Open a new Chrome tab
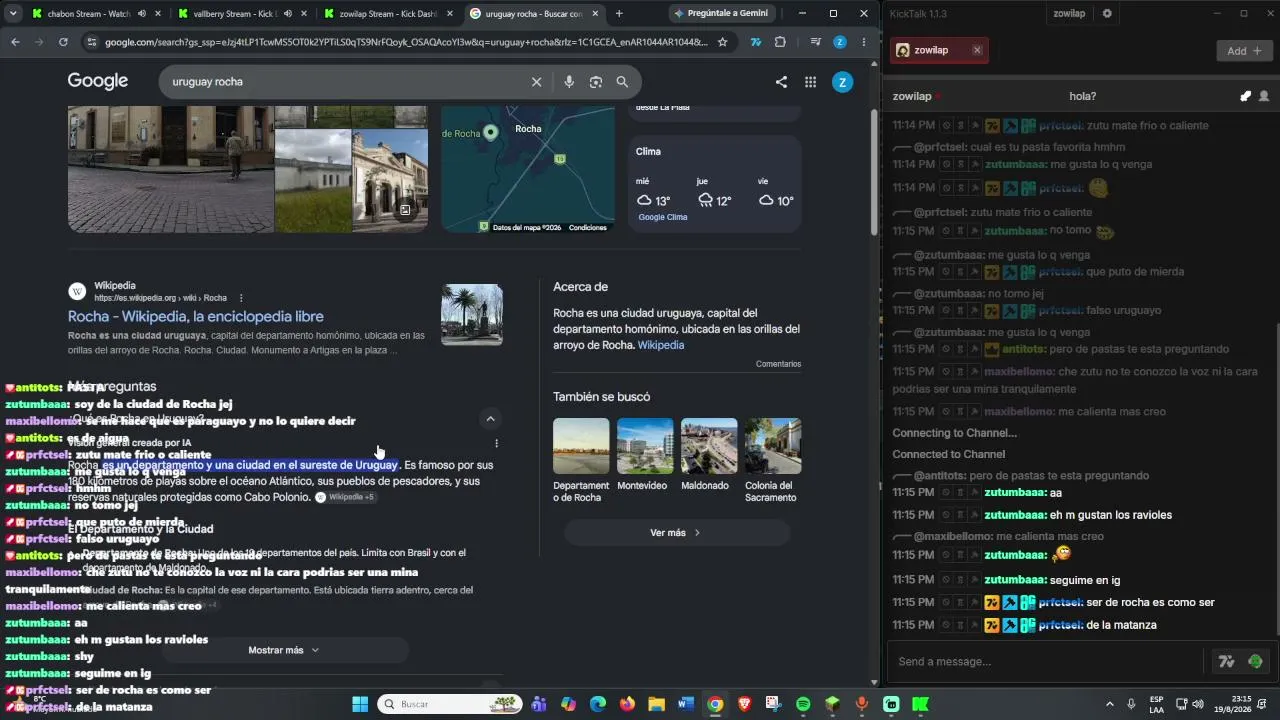This screenshot has width=1280, height=720. coord(619,14)
